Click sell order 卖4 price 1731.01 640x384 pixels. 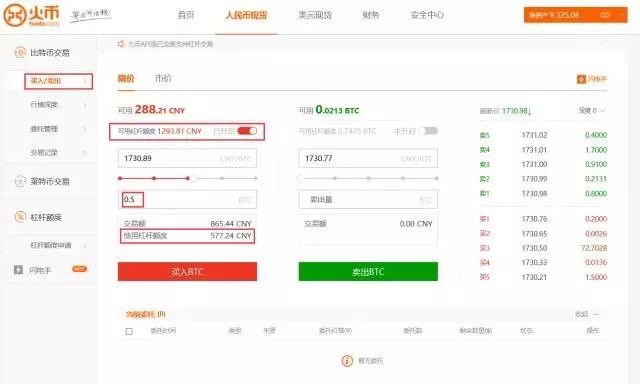[534, 150]
